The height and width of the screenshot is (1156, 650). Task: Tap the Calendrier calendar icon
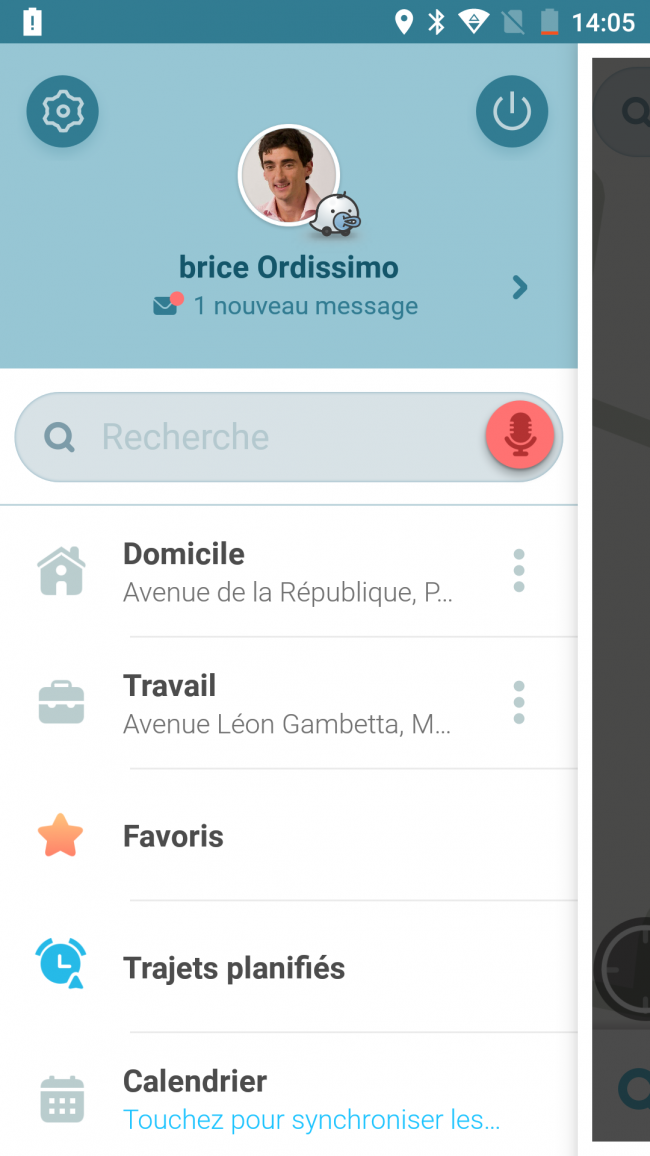coord(62,1099)
